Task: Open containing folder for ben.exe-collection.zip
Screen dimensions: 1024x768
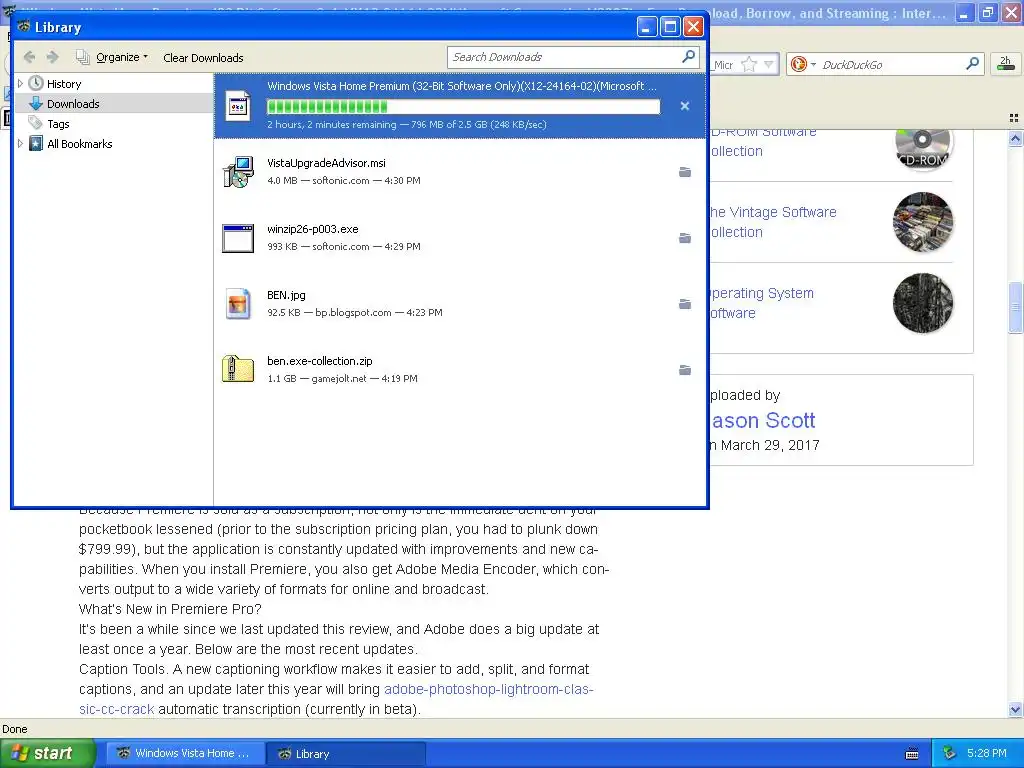Action: 684,370
